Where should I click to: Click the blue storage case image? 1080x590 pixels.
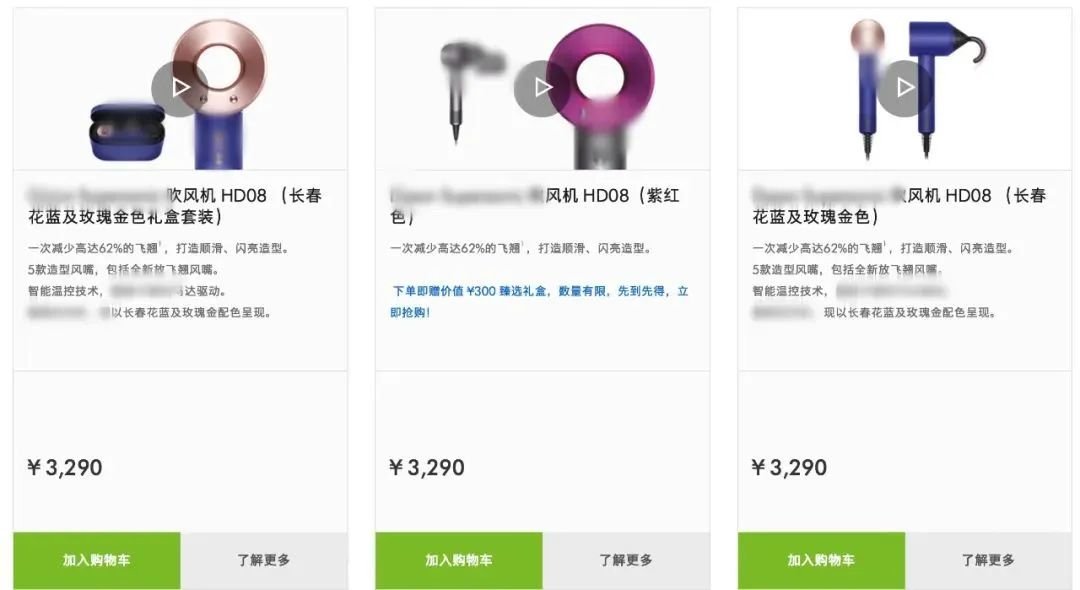click(x=127, y=132)
